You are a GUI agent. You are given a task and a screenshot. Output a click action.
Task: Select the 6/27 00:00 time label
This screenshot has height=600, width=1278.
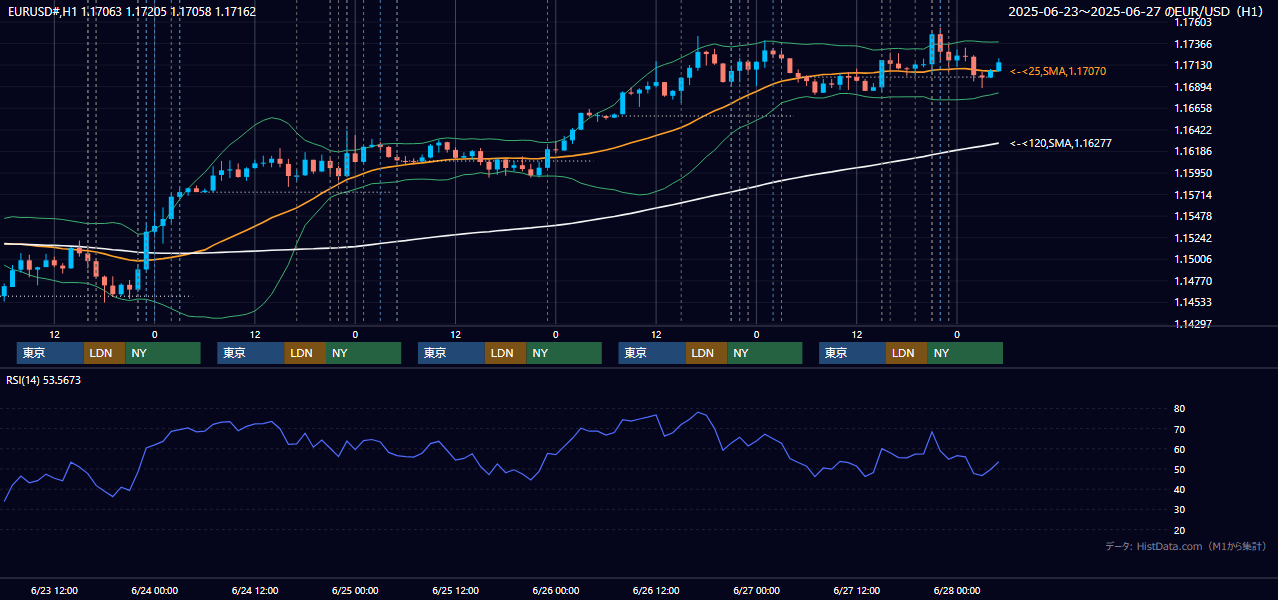pyautogui.click(x=757, y=590)
